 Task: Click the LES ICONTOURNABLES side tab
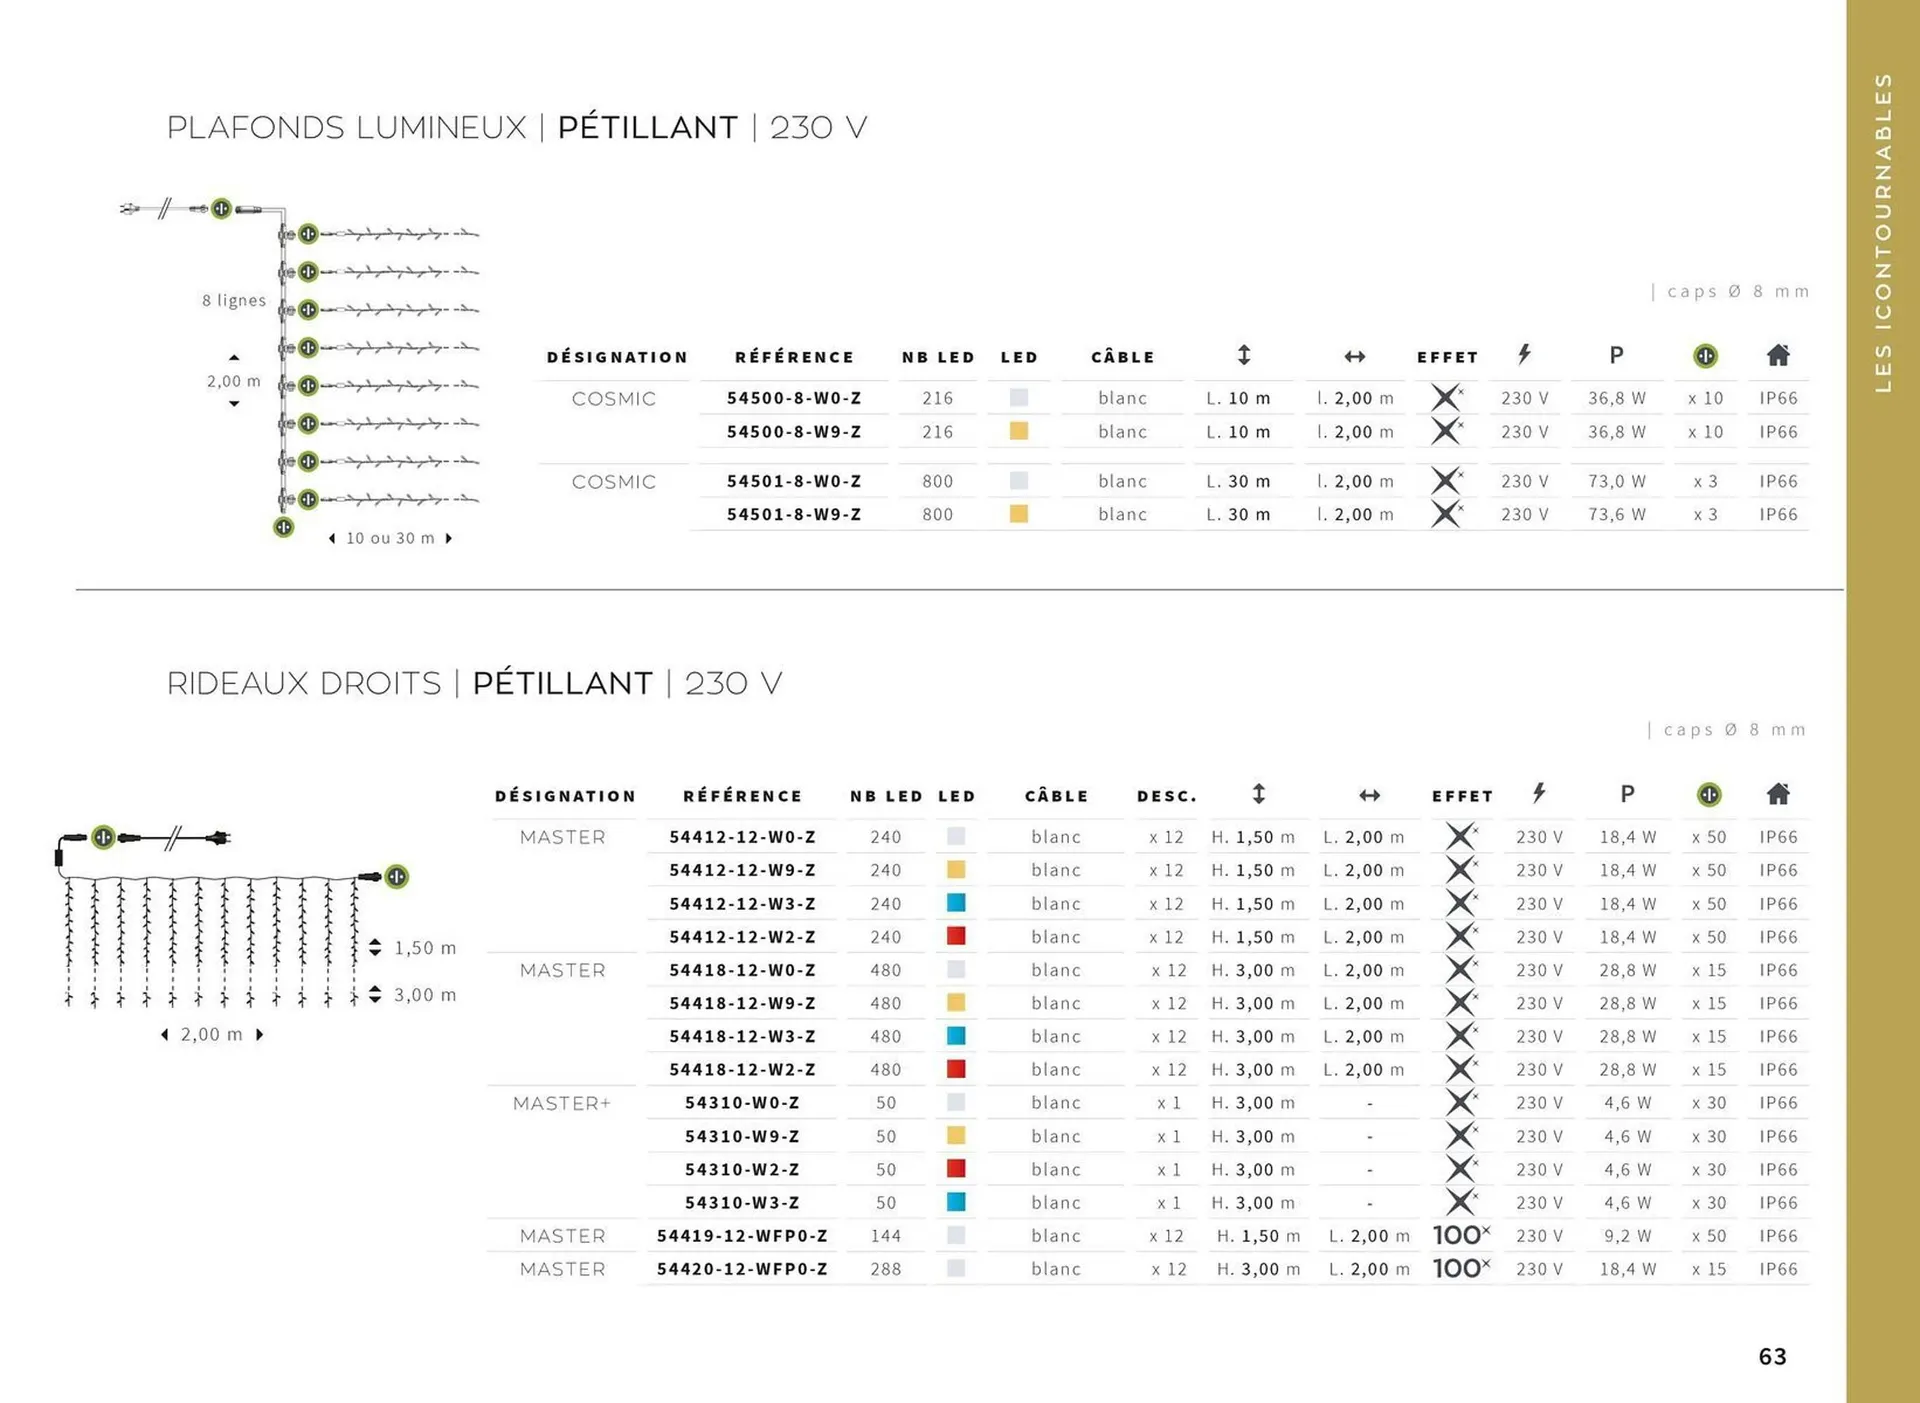tap(1883, 232)
